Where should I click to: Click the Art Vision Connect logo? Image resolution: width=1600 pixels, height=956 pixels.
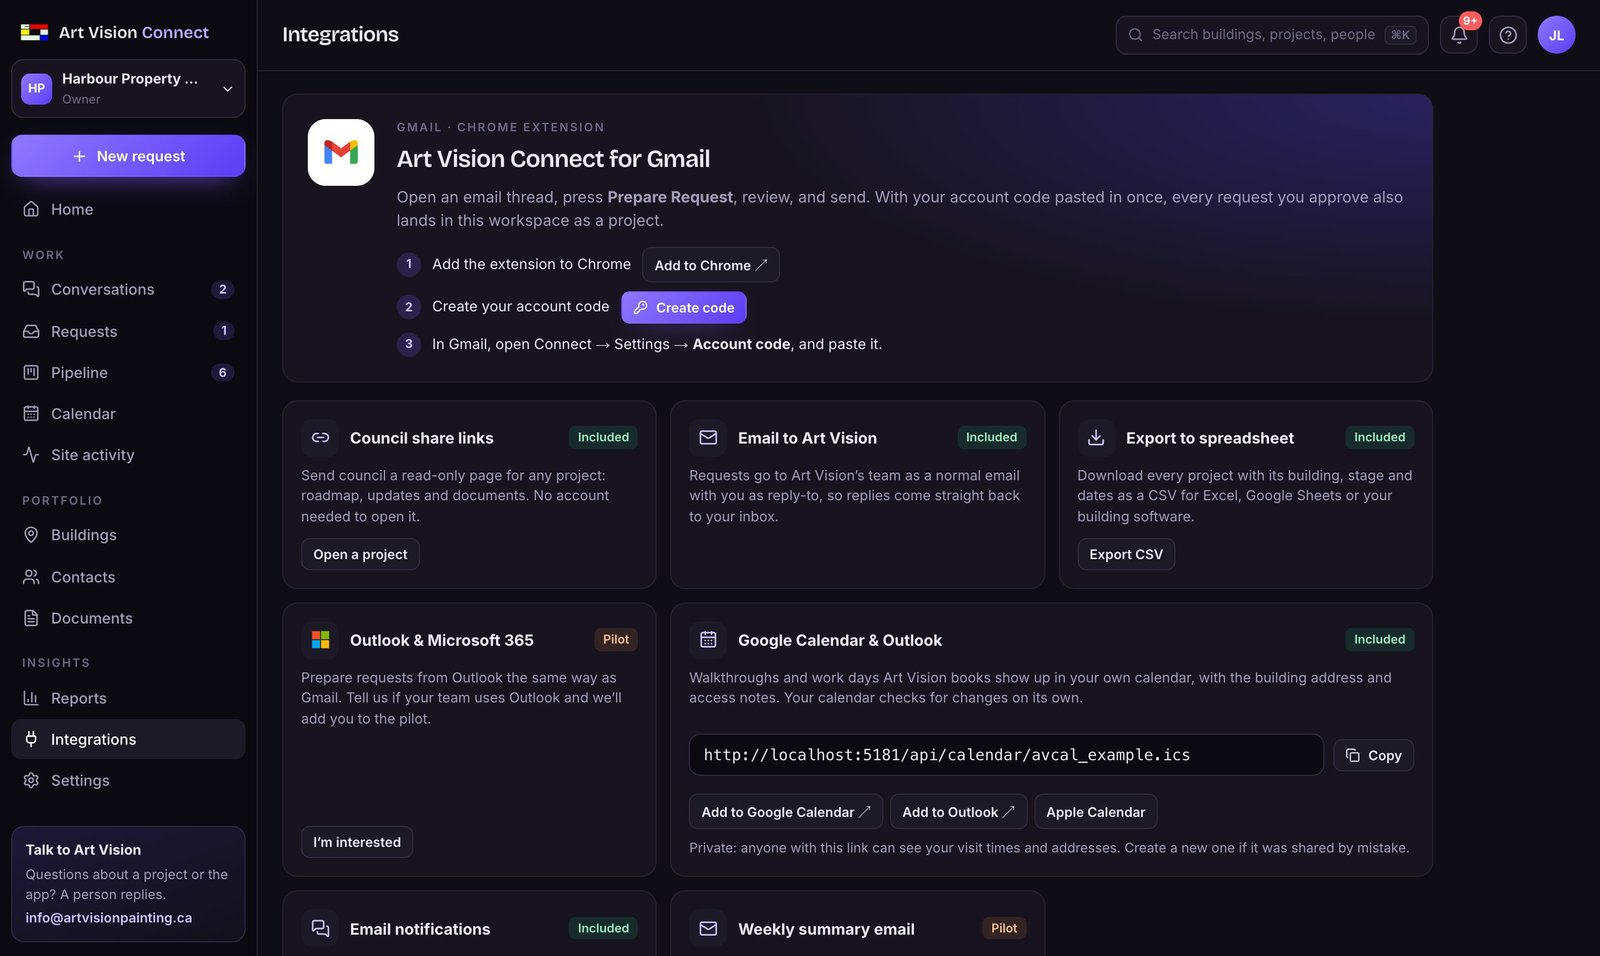point(115,32)
